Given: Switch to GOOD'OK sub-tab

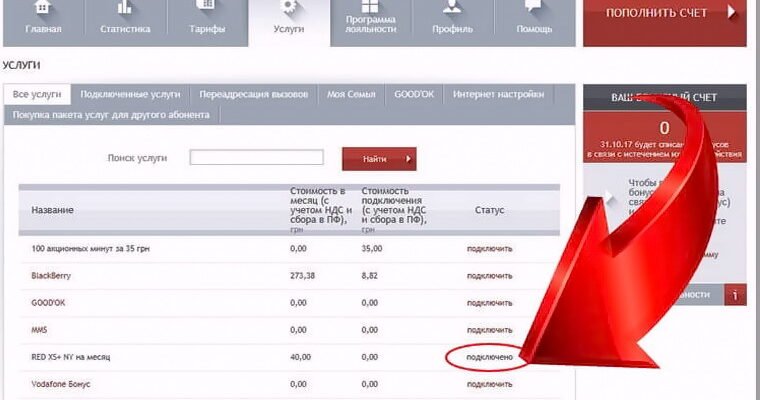Looking at the screenshot, I should pos(414,95).
